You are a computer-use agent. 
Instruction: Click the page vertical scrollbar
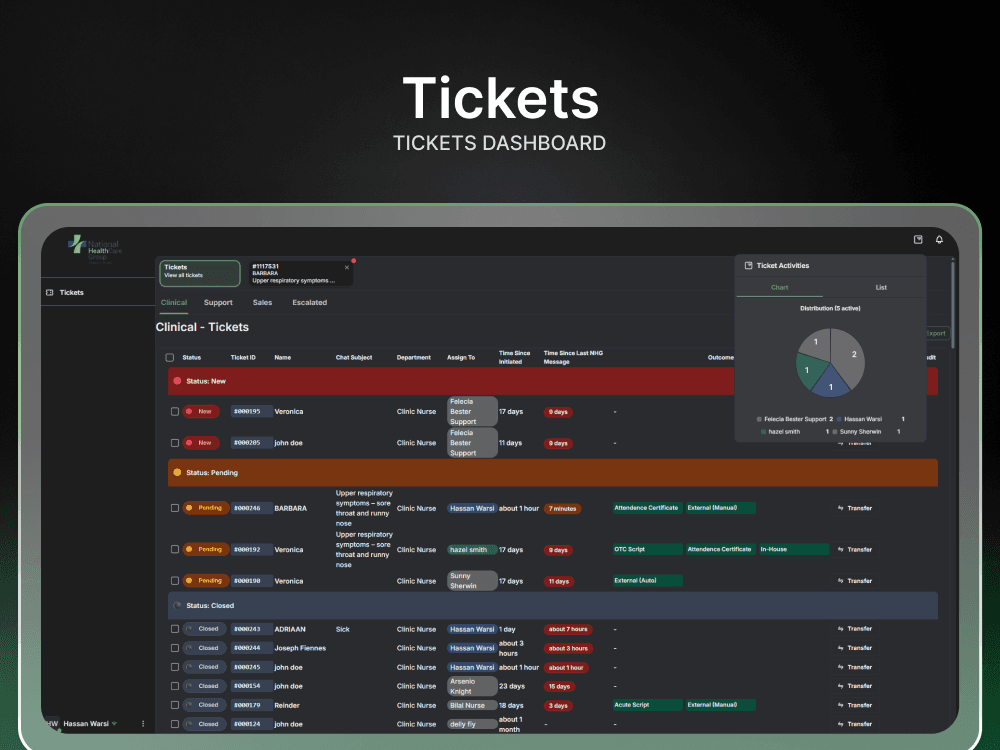[x=953, y=304]
